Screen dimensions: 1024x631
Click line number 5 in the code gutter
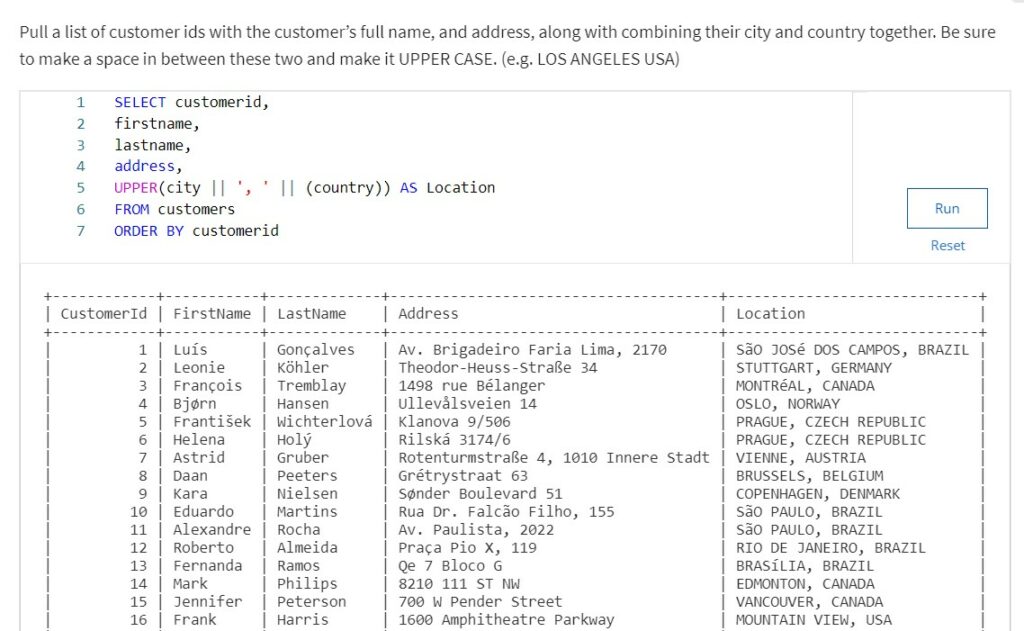tap(81, 188)
